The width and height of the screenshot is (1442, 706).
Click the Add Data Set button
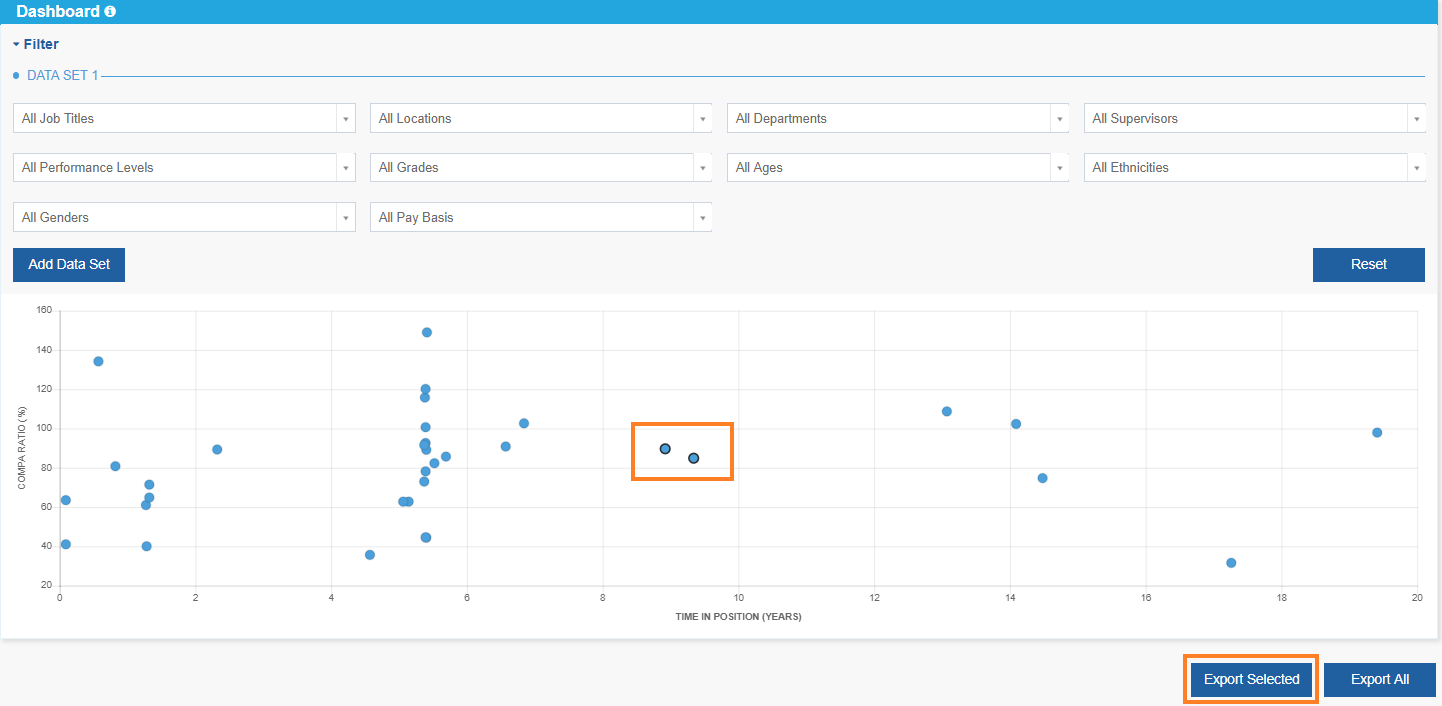68,264
